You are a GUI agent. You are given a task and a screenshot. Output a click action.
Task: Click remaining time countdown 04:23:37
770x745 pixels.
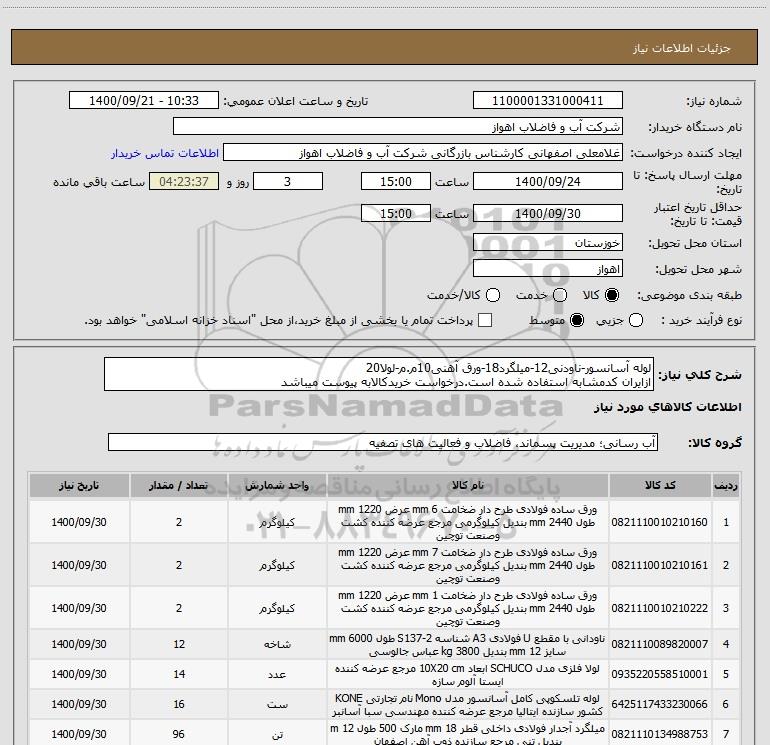(x=184, y=181)
